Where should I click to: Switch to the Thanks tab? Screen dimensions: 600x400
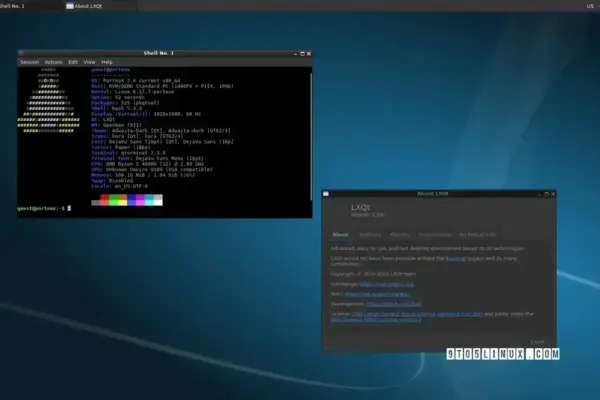click(399, 235)
